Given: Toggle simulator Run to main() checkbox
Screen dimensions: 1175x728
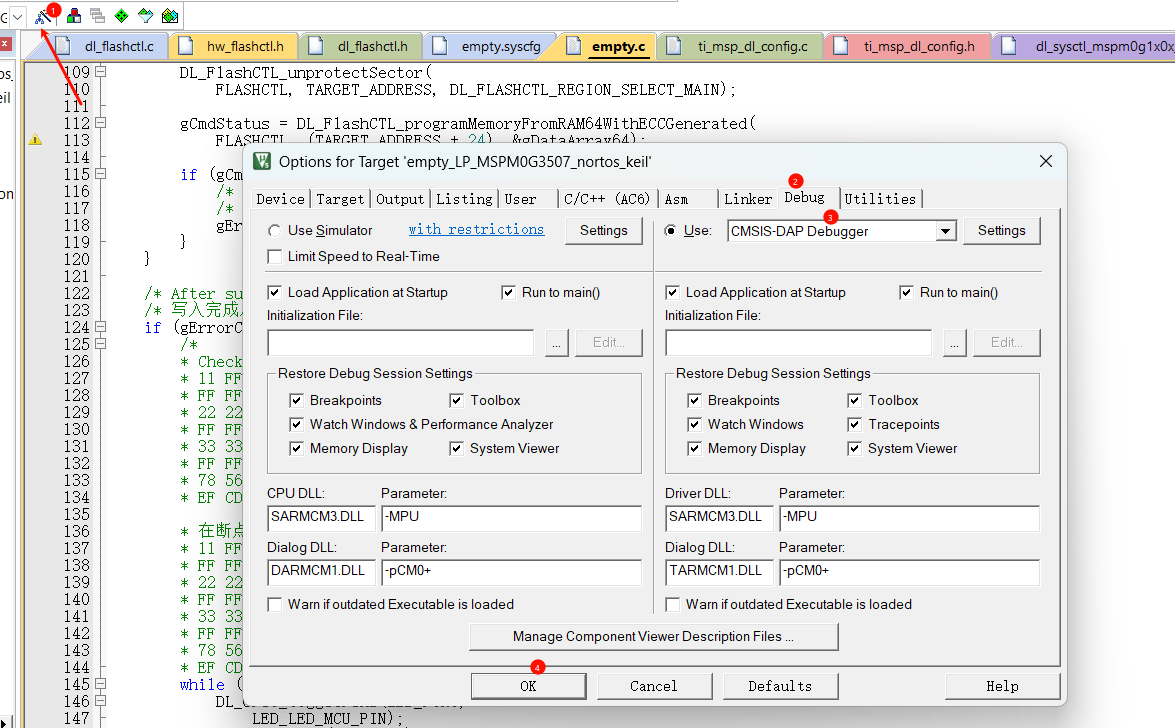Looking at the screenshot, I should coord(508,292).
